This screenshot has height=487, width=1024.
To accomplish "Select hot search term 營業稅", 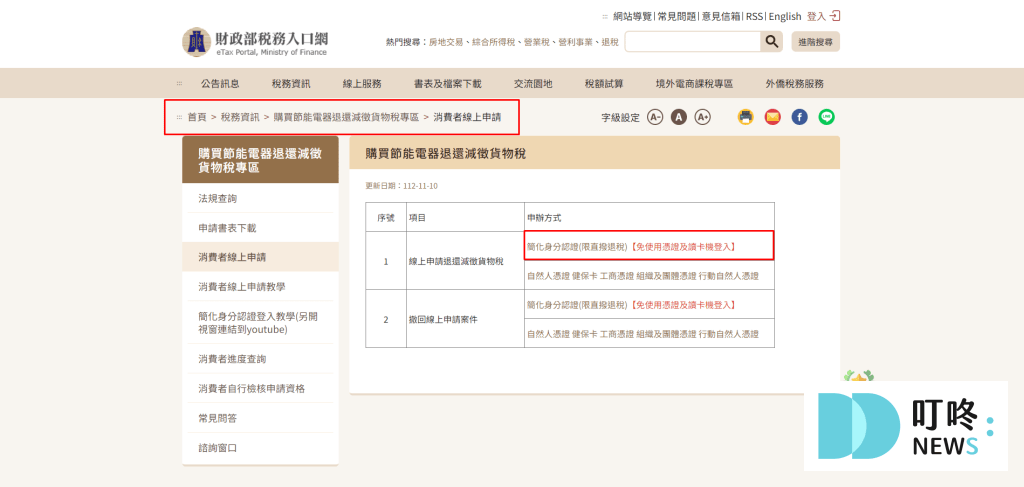I will click(537, 42).
